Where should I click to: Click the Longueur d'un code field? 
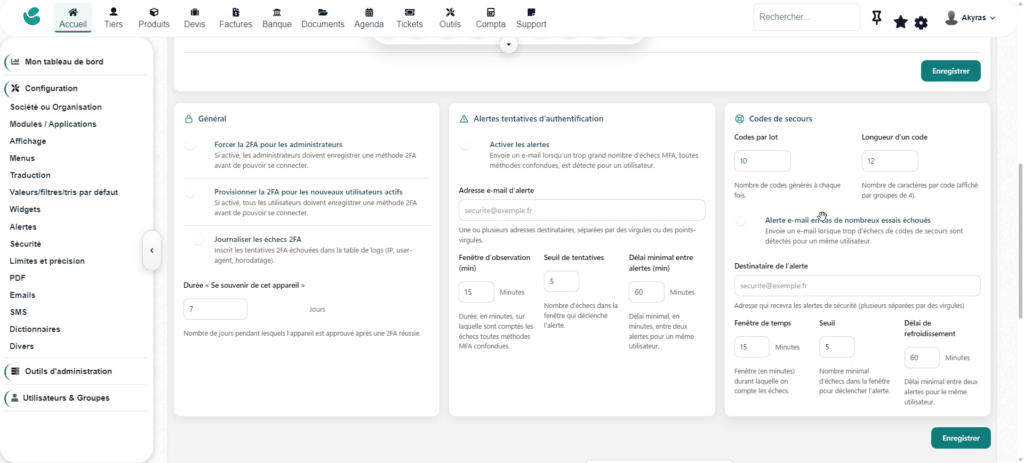coord(889,161)
